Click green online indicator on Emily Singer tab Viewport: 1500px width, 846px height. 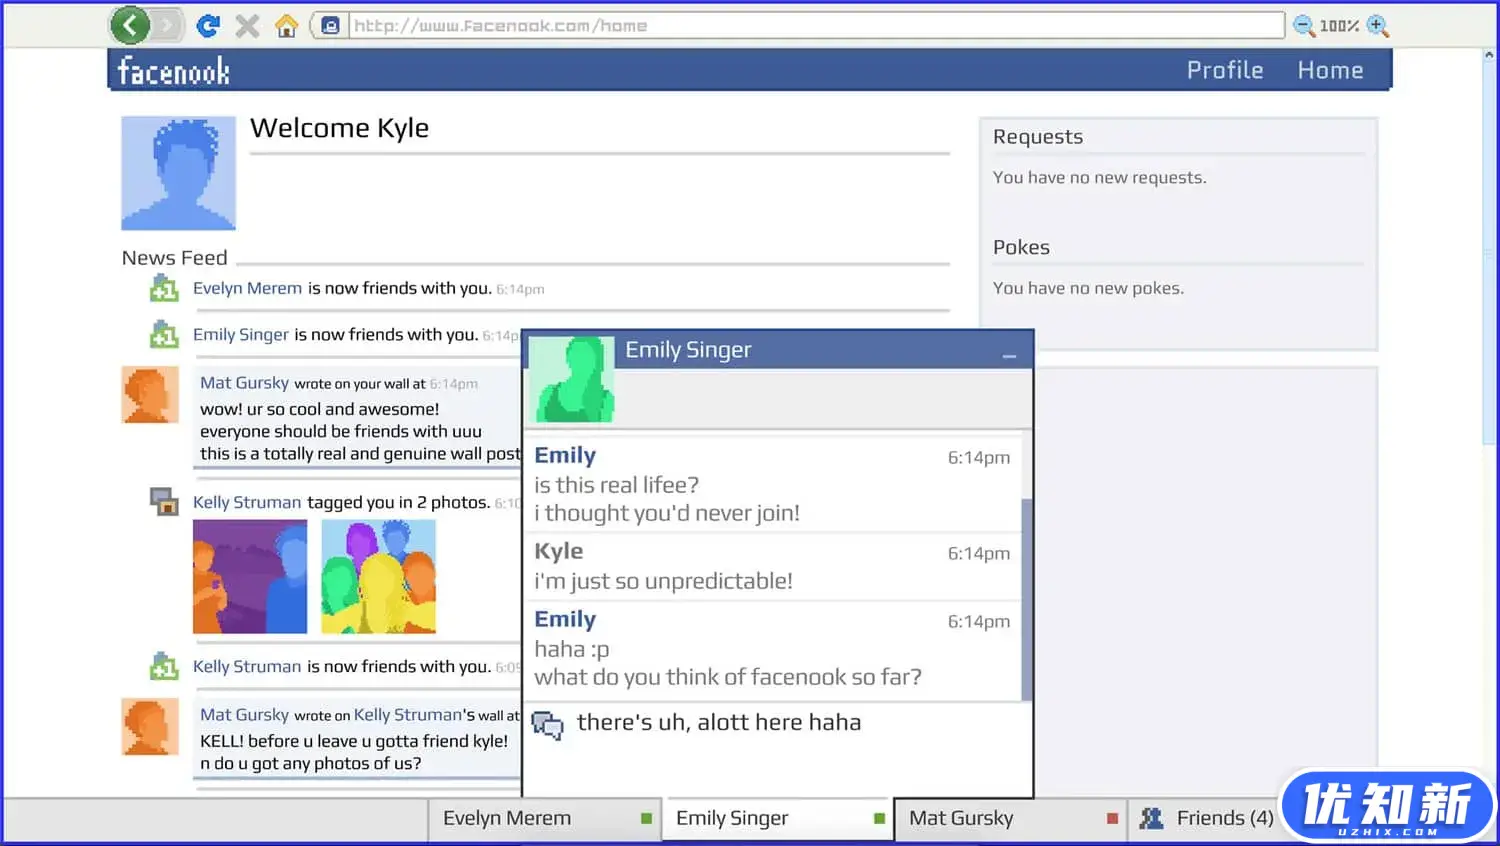tap(879, 818)
